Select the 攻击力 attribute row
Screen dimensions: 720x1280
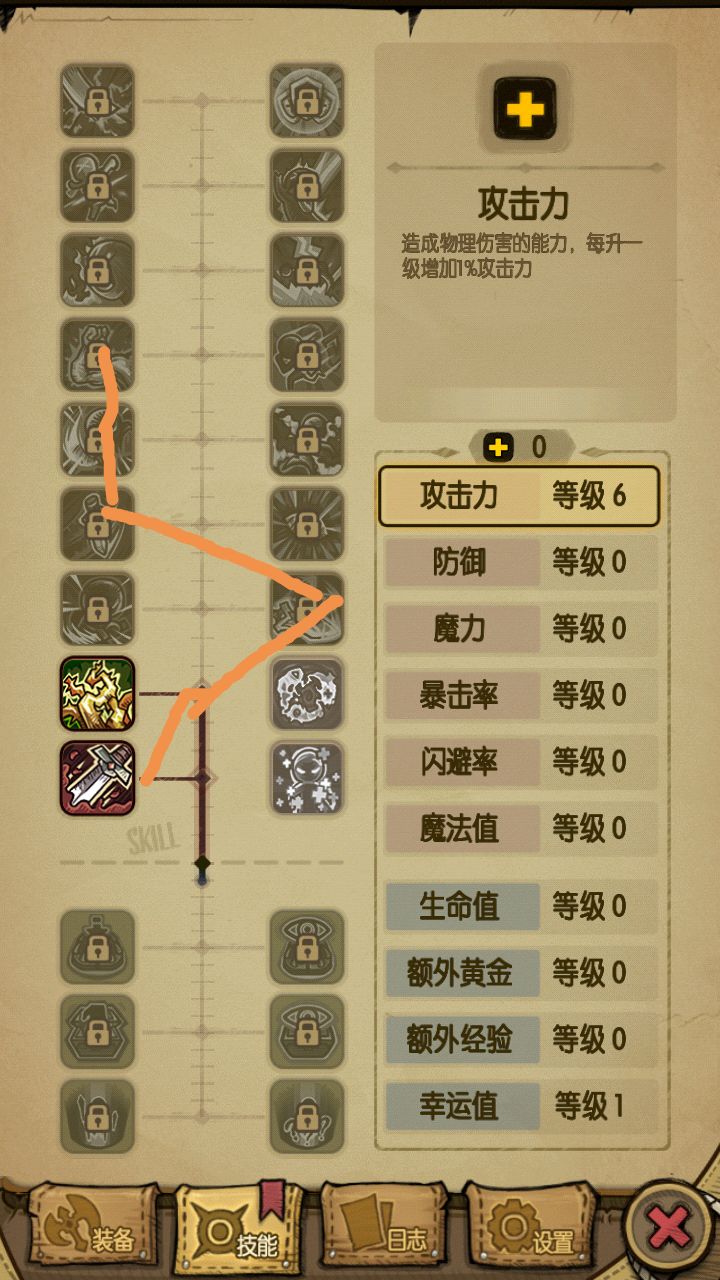coord(519,496)
